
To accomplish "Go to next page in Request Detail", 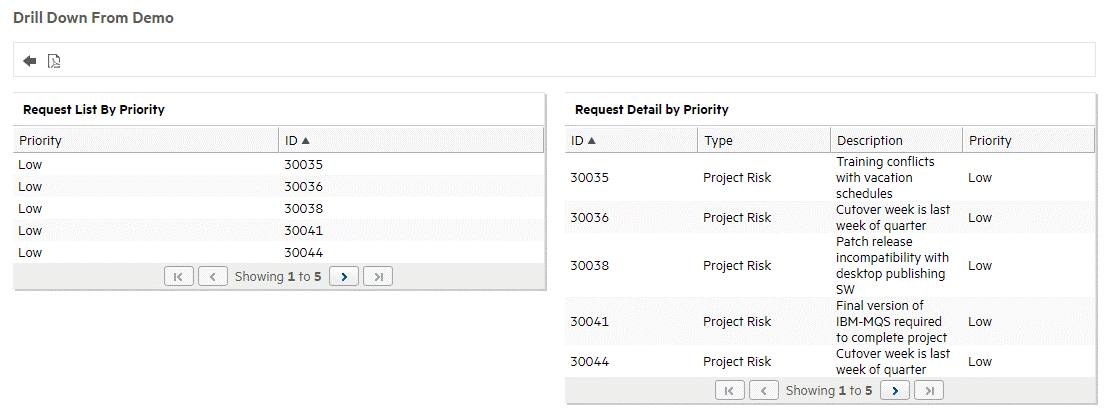I will point(894,390).
